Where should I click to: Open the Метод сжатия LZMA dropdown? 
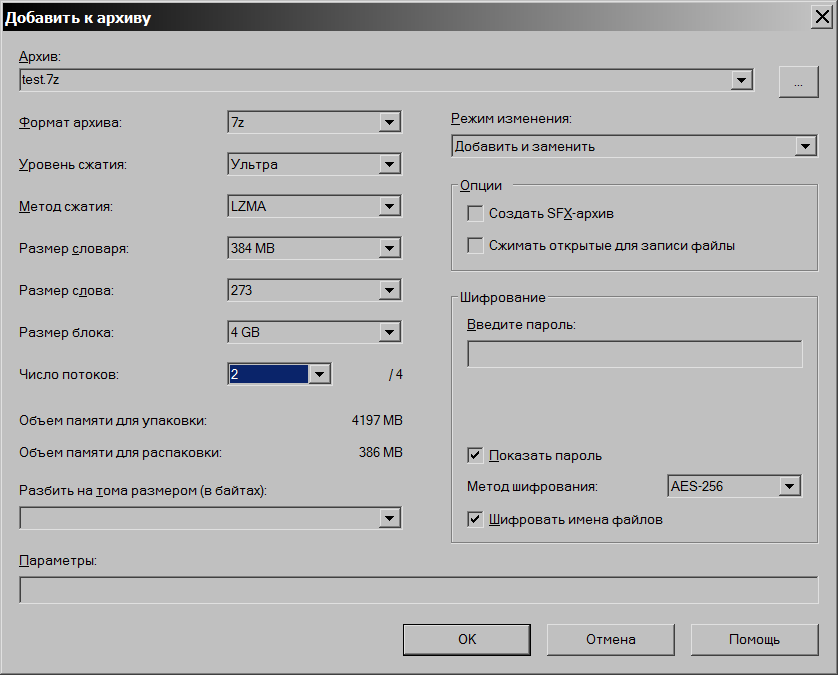[x=390, y=207]
